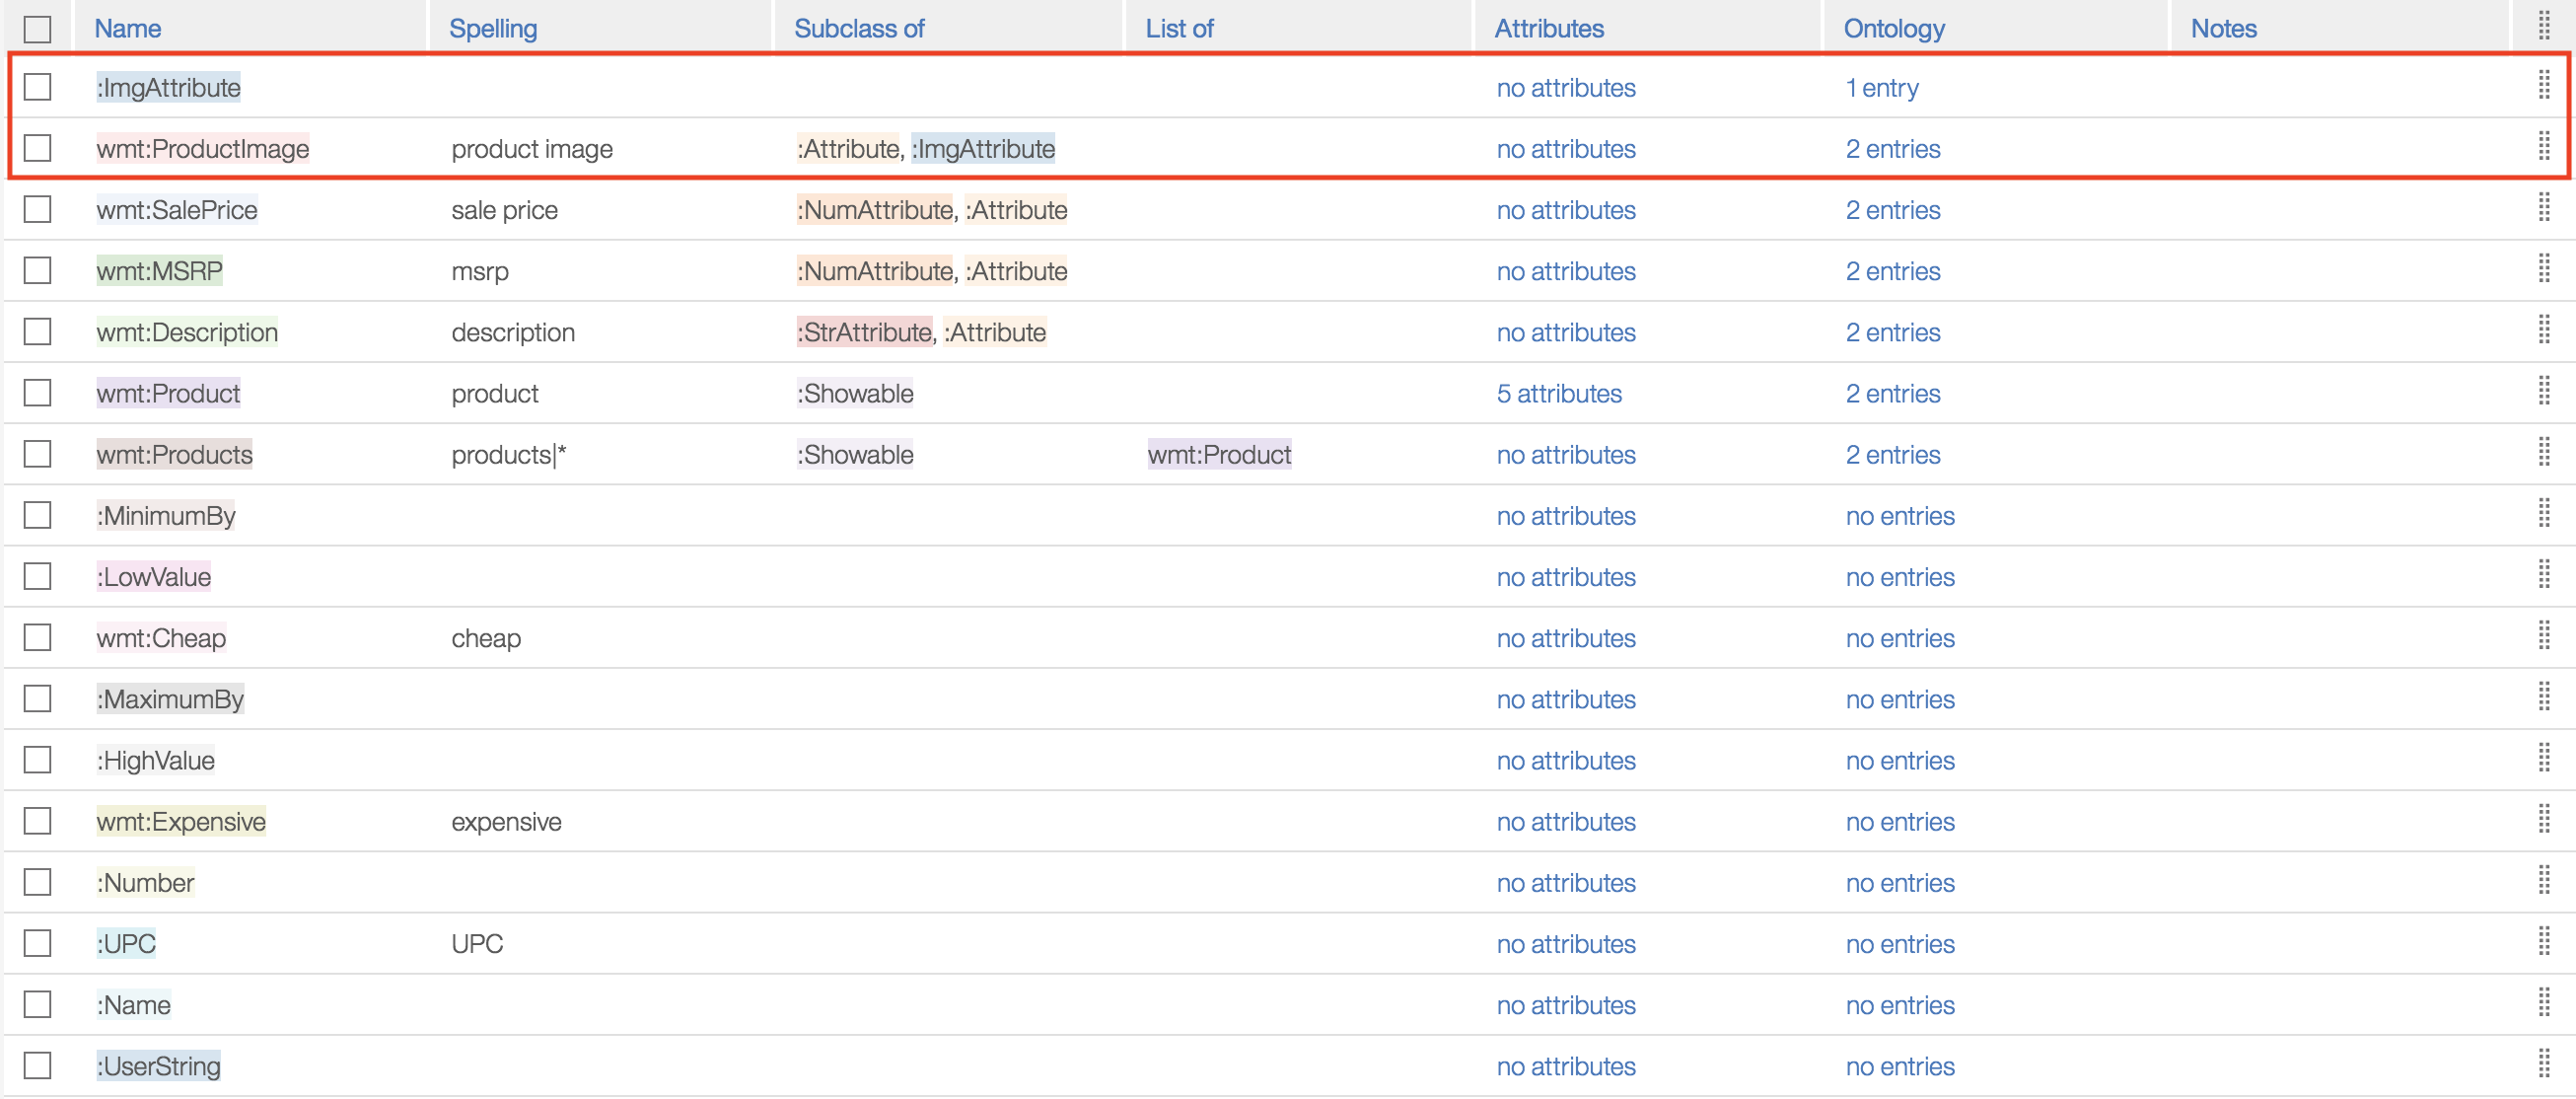The height and width of the screenshot is (1099, 2576).
Task: Click drag handle icon in :MinimumBy row
Action: 2543,514
